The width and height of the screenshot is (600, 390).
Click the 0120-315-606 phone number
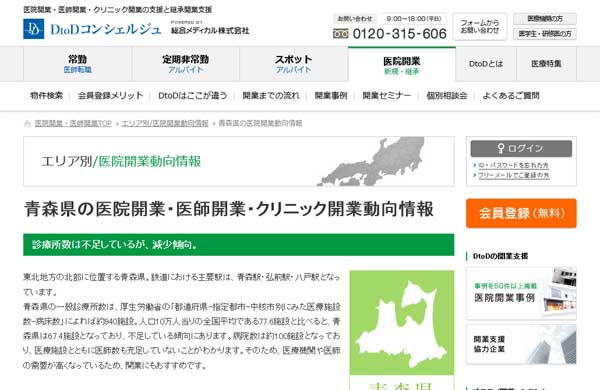399,34
